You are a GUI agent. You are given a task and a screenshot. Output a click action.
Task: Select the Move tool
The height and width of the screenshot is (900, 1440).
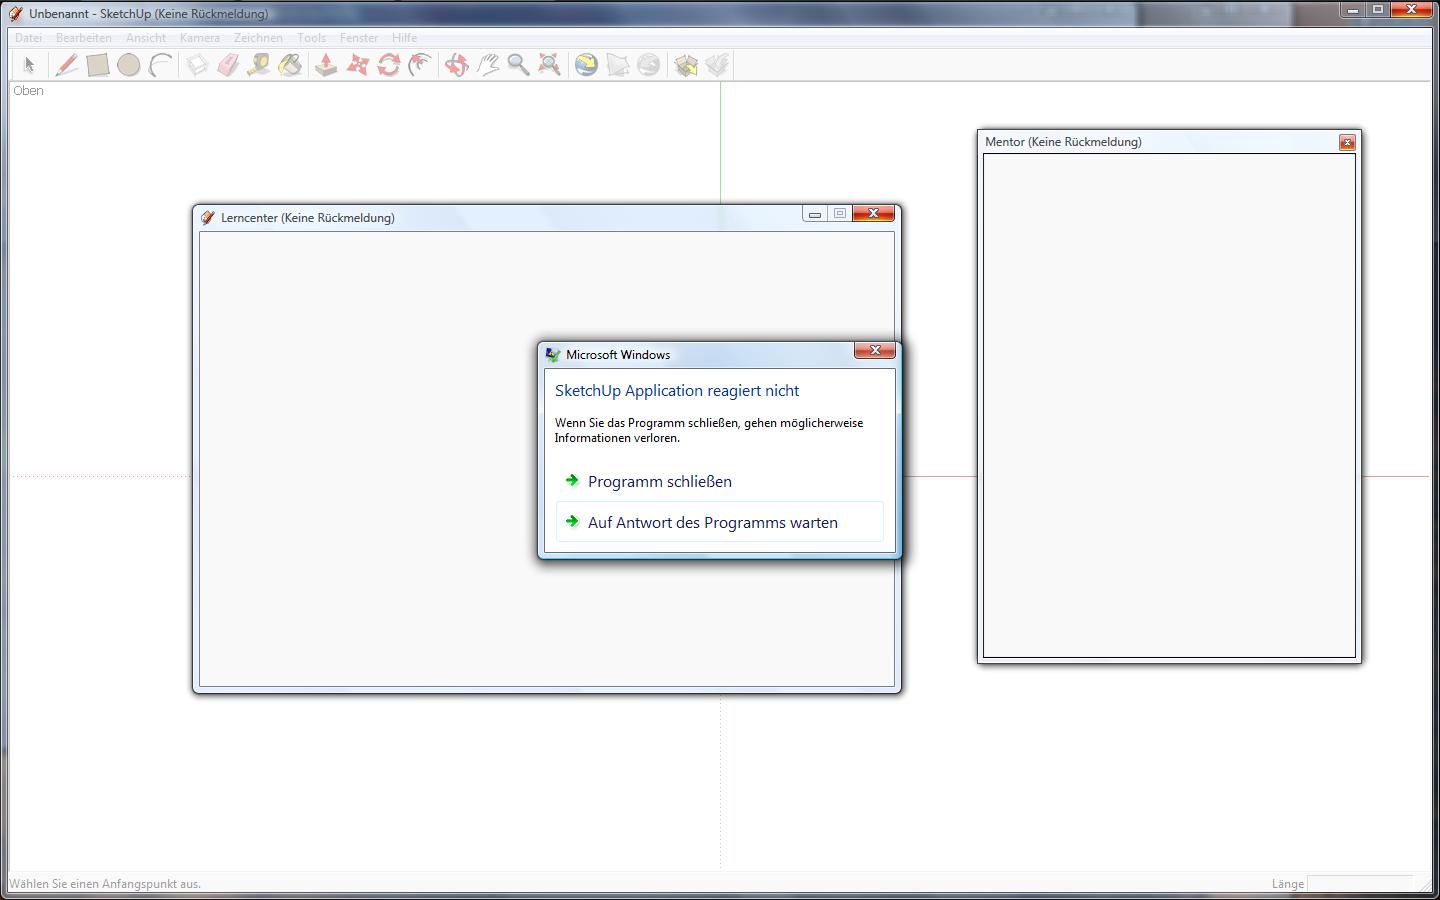(357, 65)
